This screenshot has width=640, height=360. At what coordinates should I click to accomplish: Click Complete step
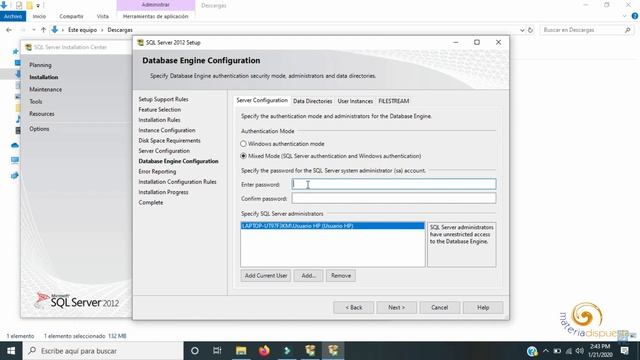tap(151, 202)
